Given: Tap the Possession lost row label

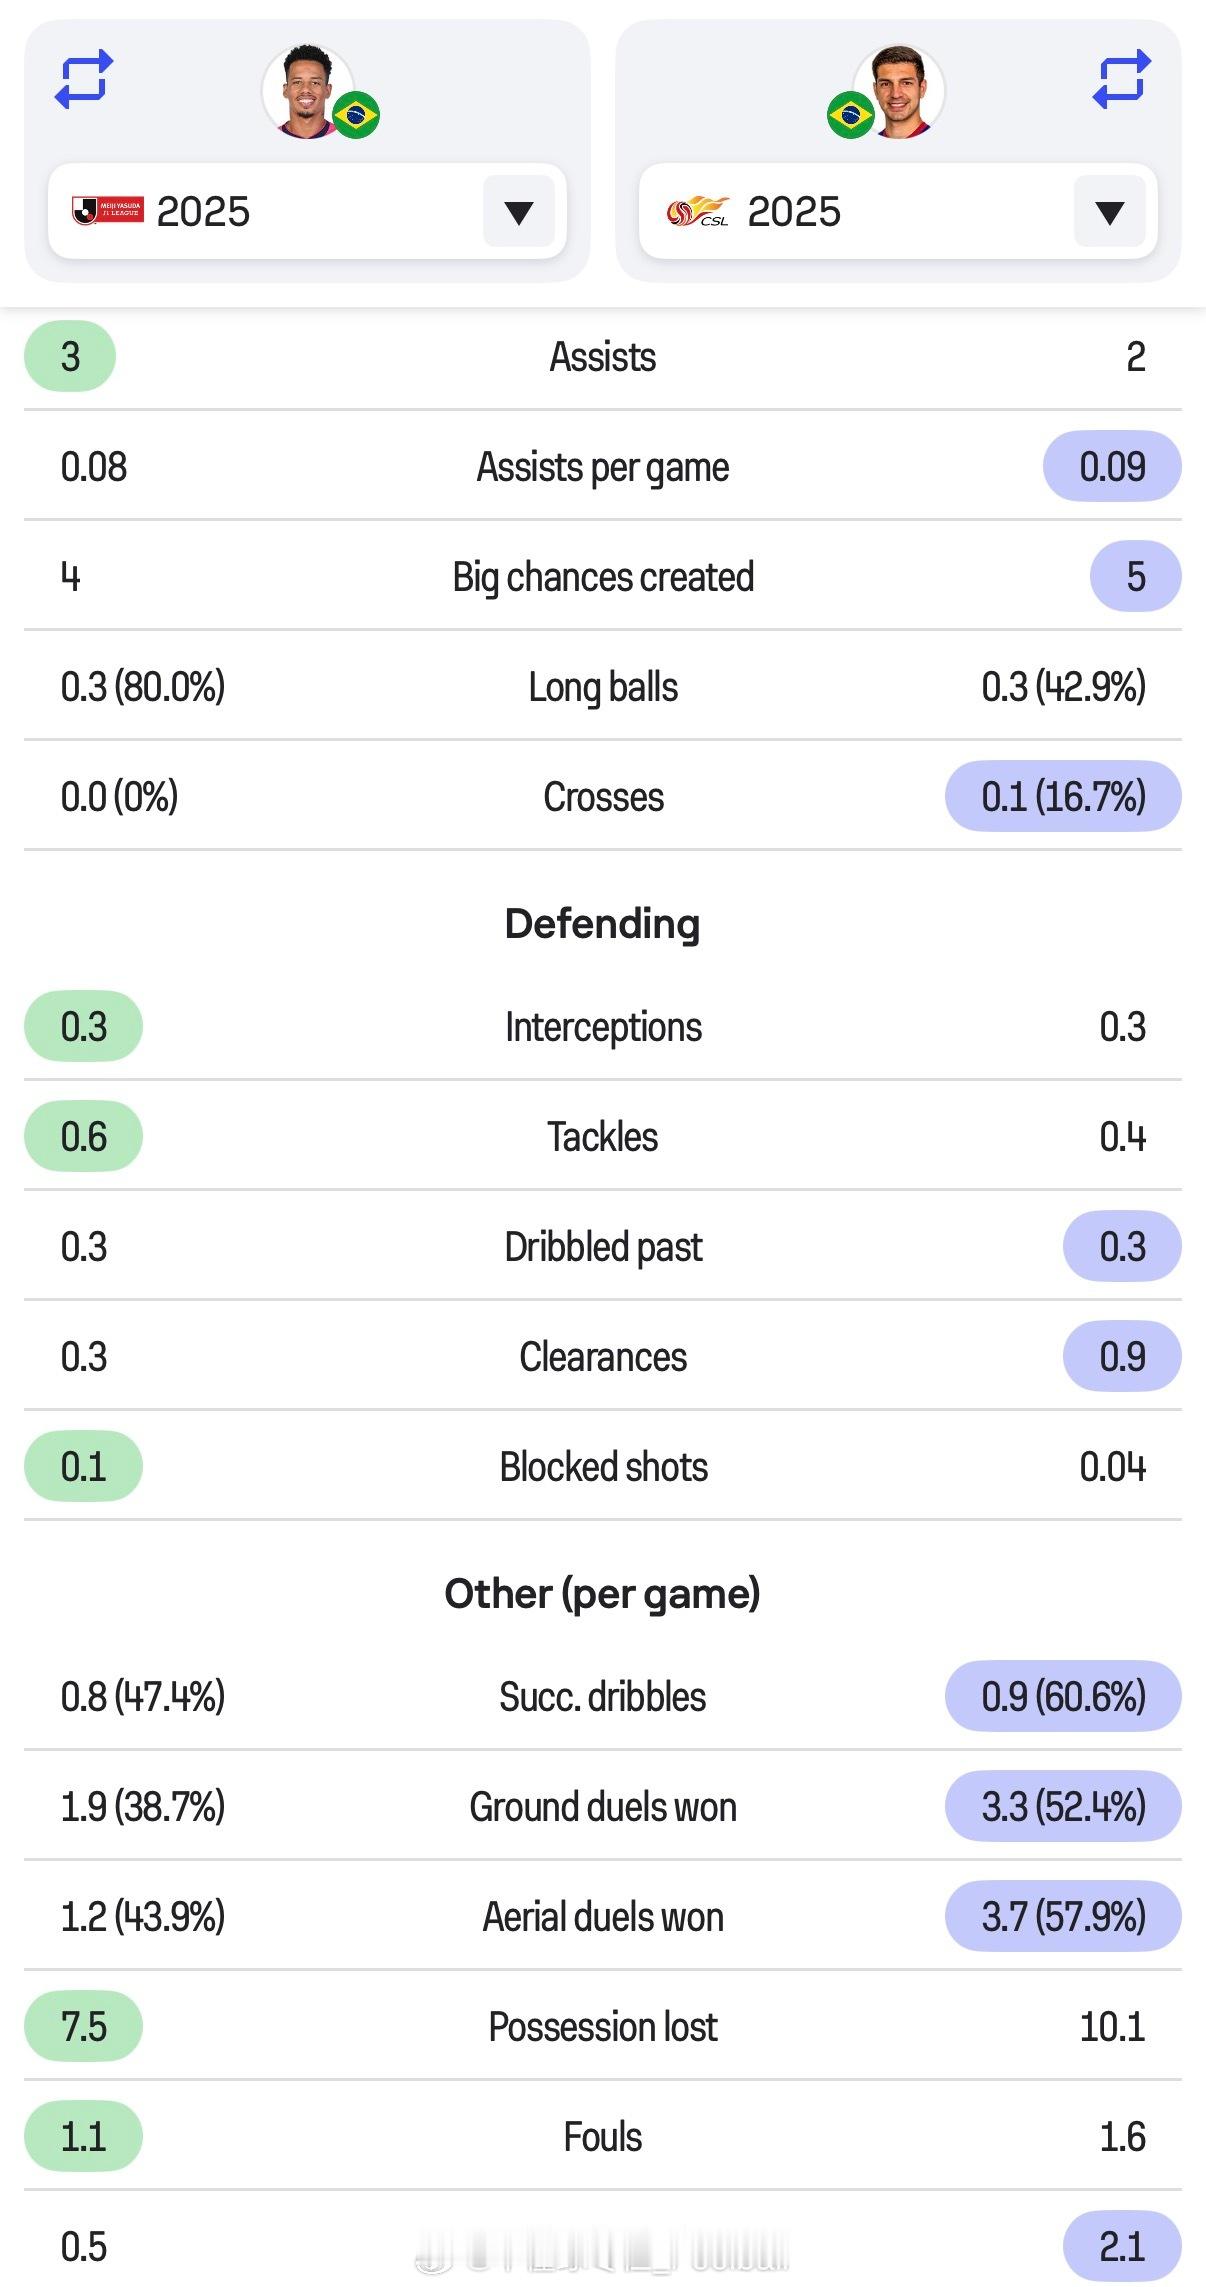Looking at the screenshot, I should (x=602, y=2027).
